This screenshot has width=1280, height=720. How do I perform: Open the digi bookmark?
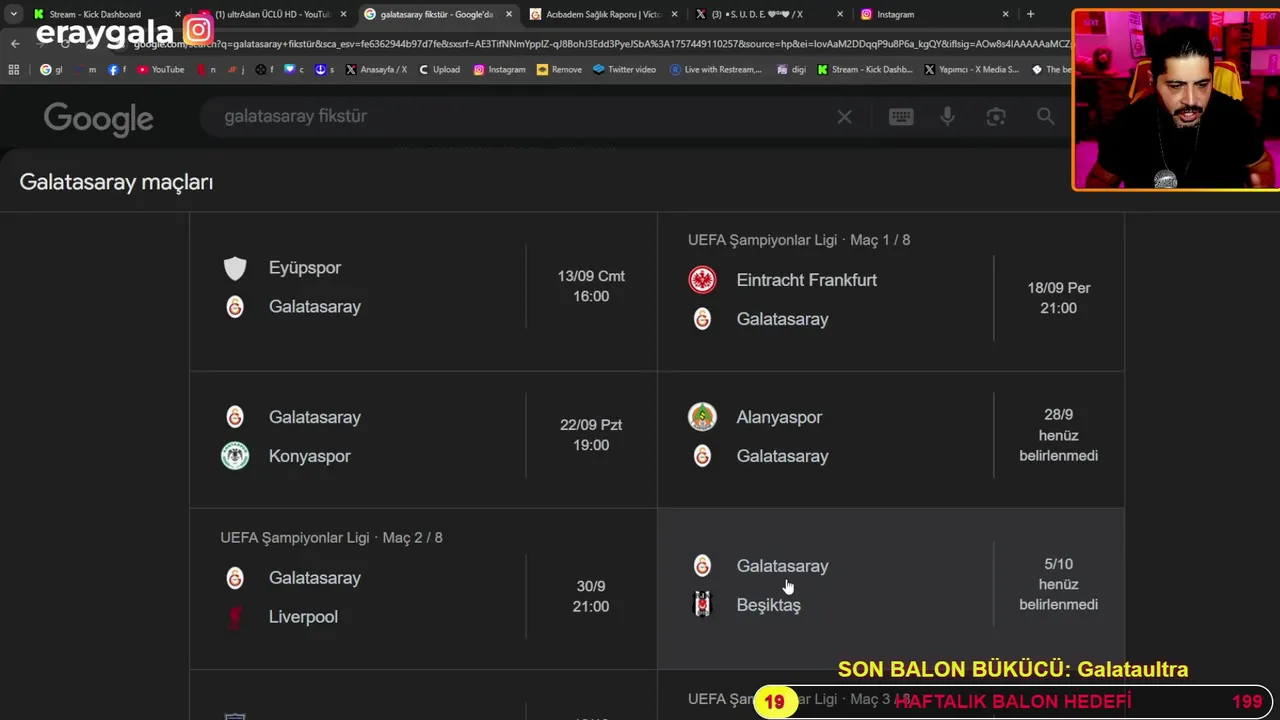coord(790,69)
